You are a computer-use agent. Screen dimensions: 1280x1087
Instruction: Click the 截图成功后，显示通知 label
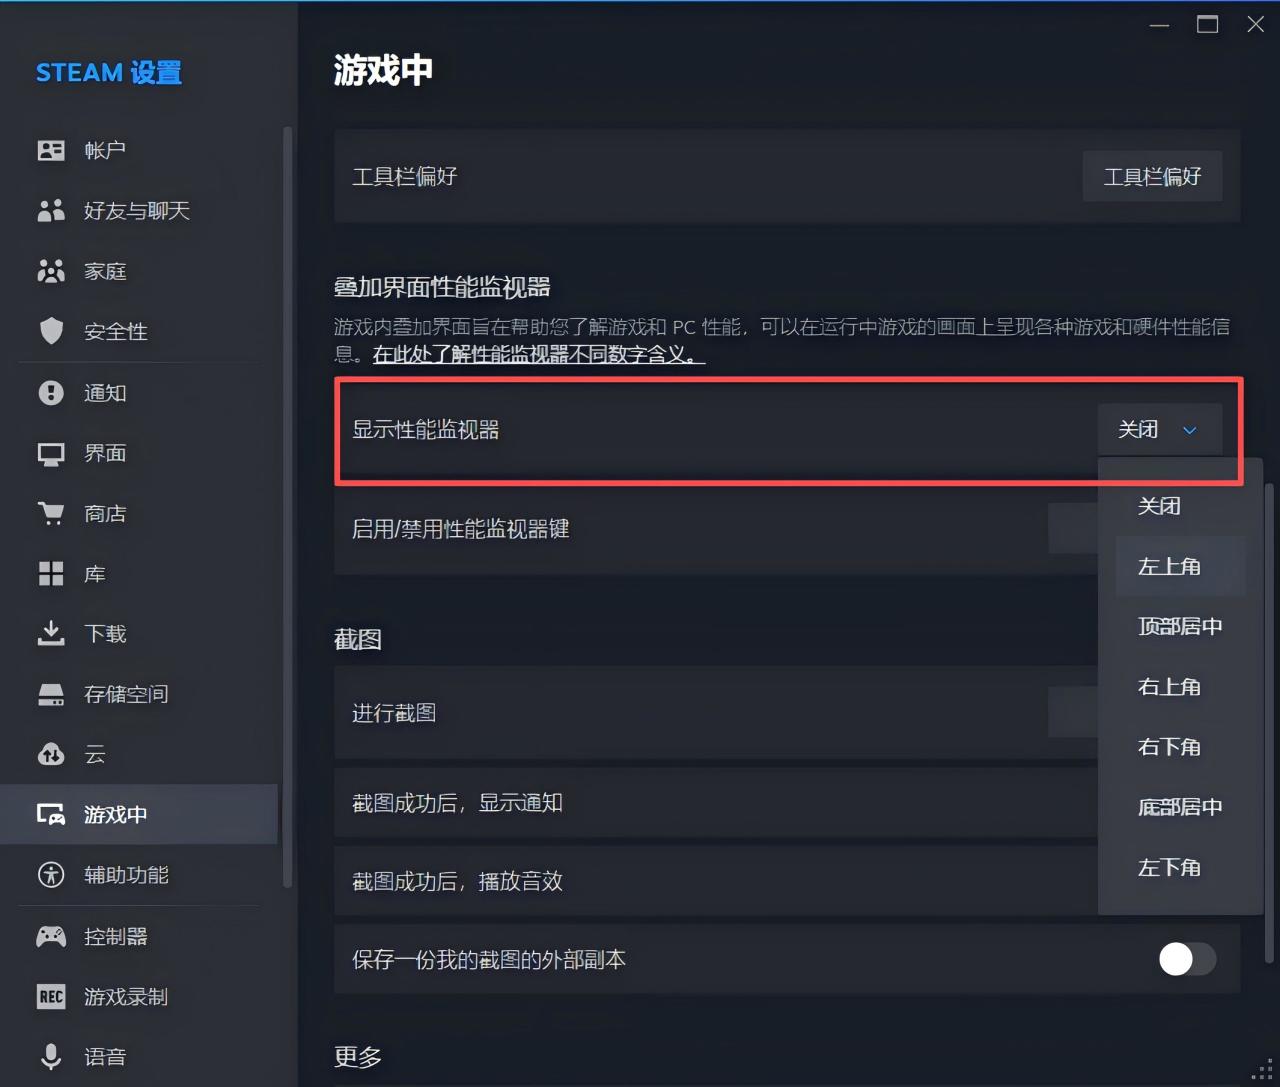pos(457,803)
